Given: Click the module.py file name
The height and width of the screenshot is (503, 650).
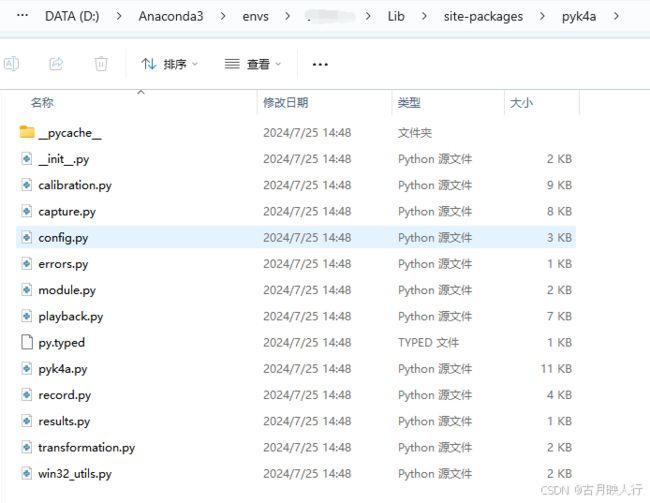Looking at the screenshot, I should [67, 290].
